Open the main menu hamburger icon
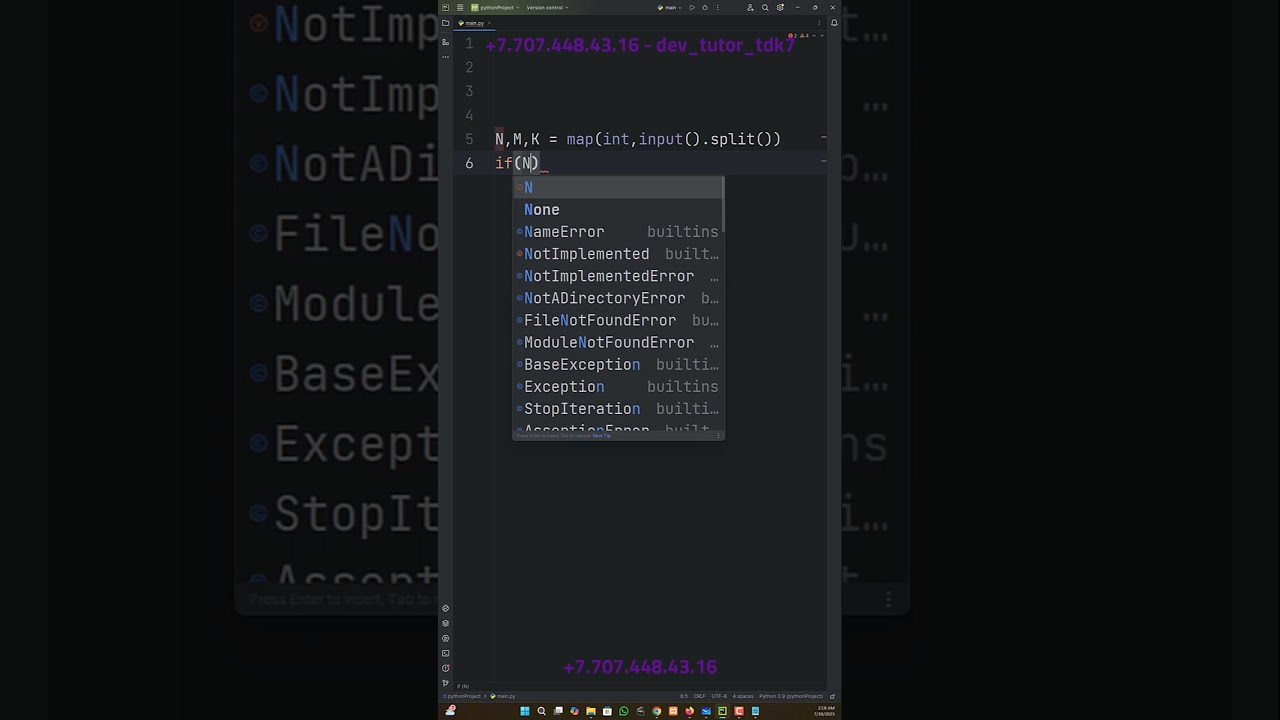The image size is (1280, 720). point(460,7)
